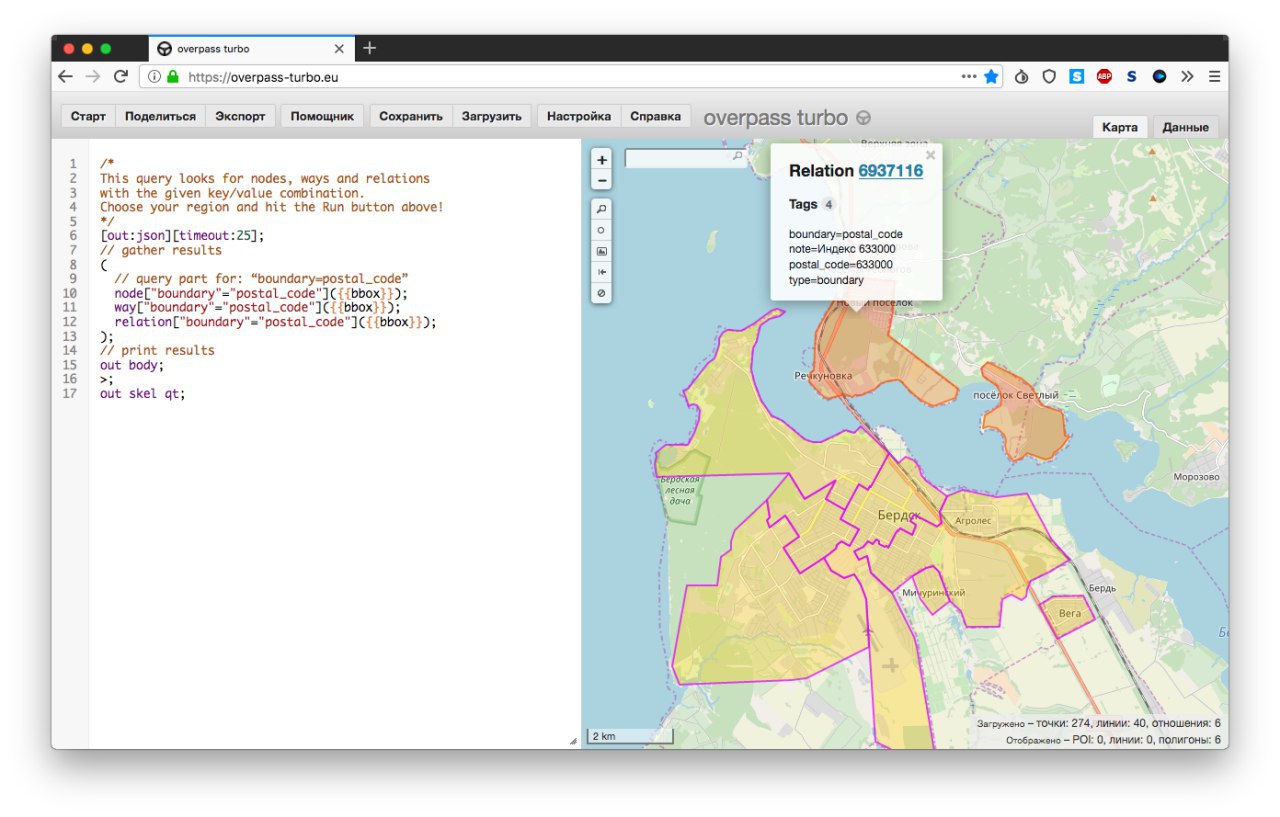Click the Загрузить load button
Image resolution: width=1280 pixels, height=817 pixels.
(492, 116)
